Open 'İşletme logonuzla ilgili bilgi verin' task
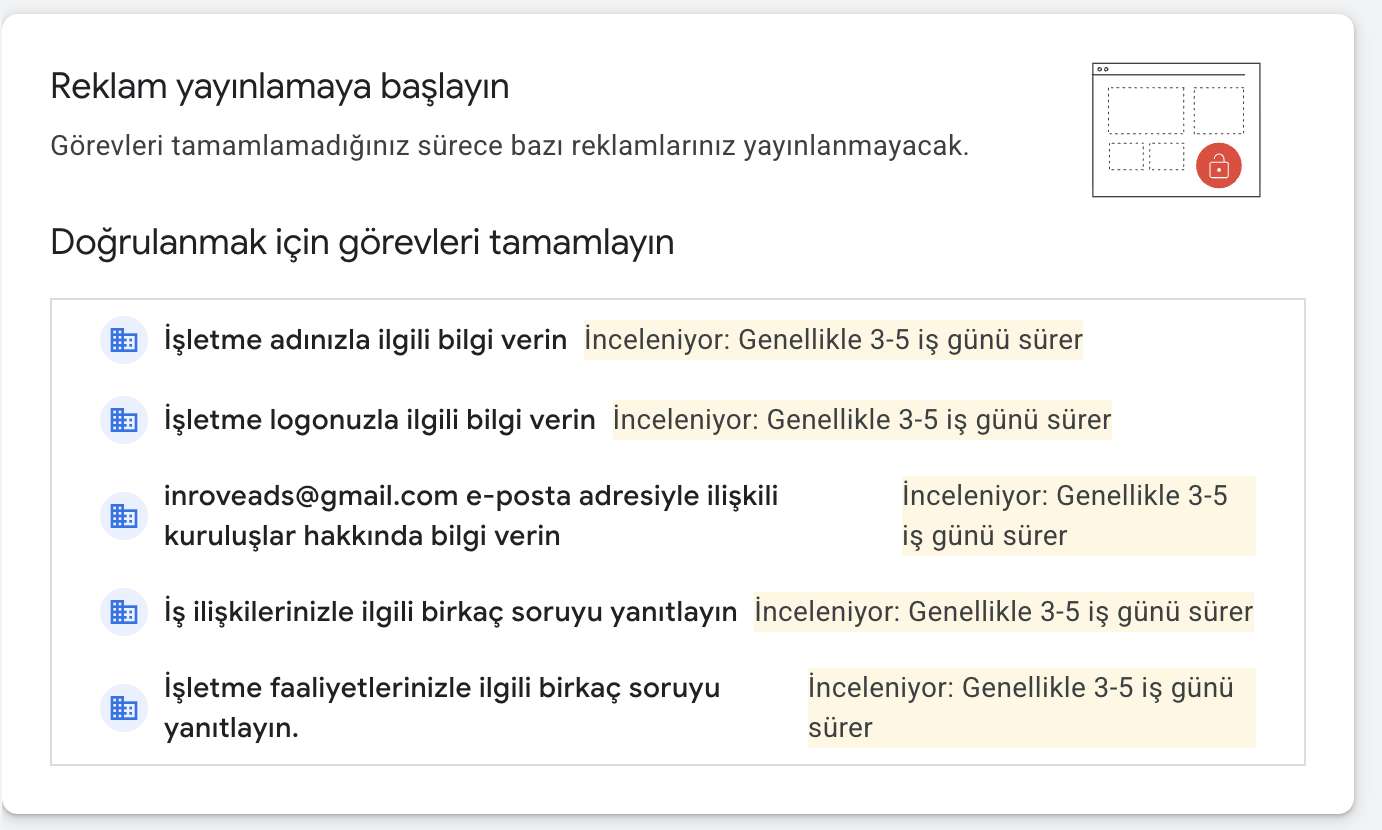The image size is (1382, 830). pyautogui.click(x=380, y=420)
